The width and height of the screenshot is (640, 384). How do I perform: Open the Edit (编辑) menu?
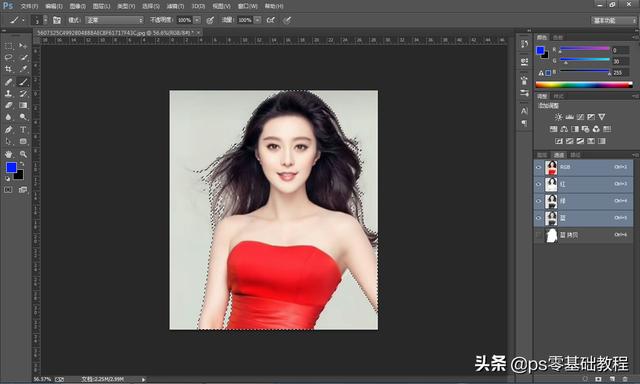[54, 6]
